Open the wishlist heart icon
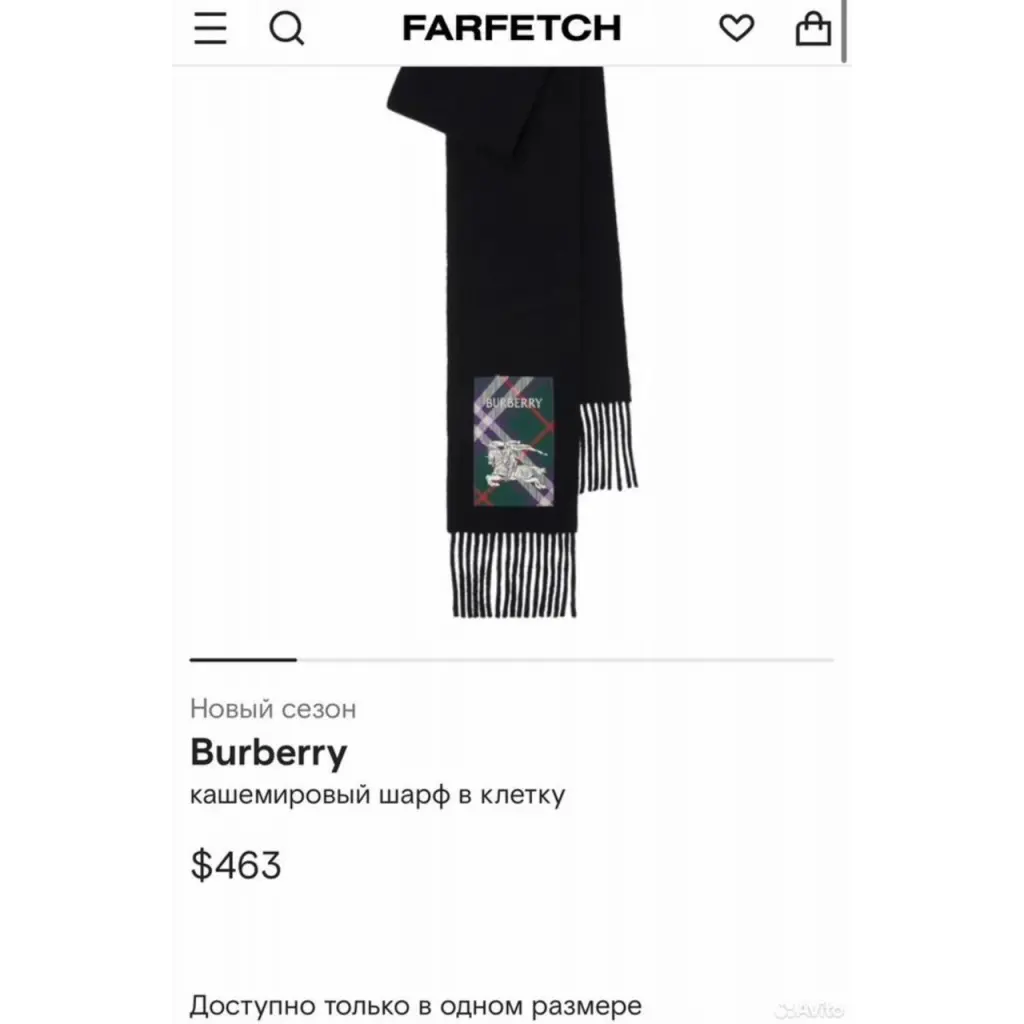 [737, 29]
